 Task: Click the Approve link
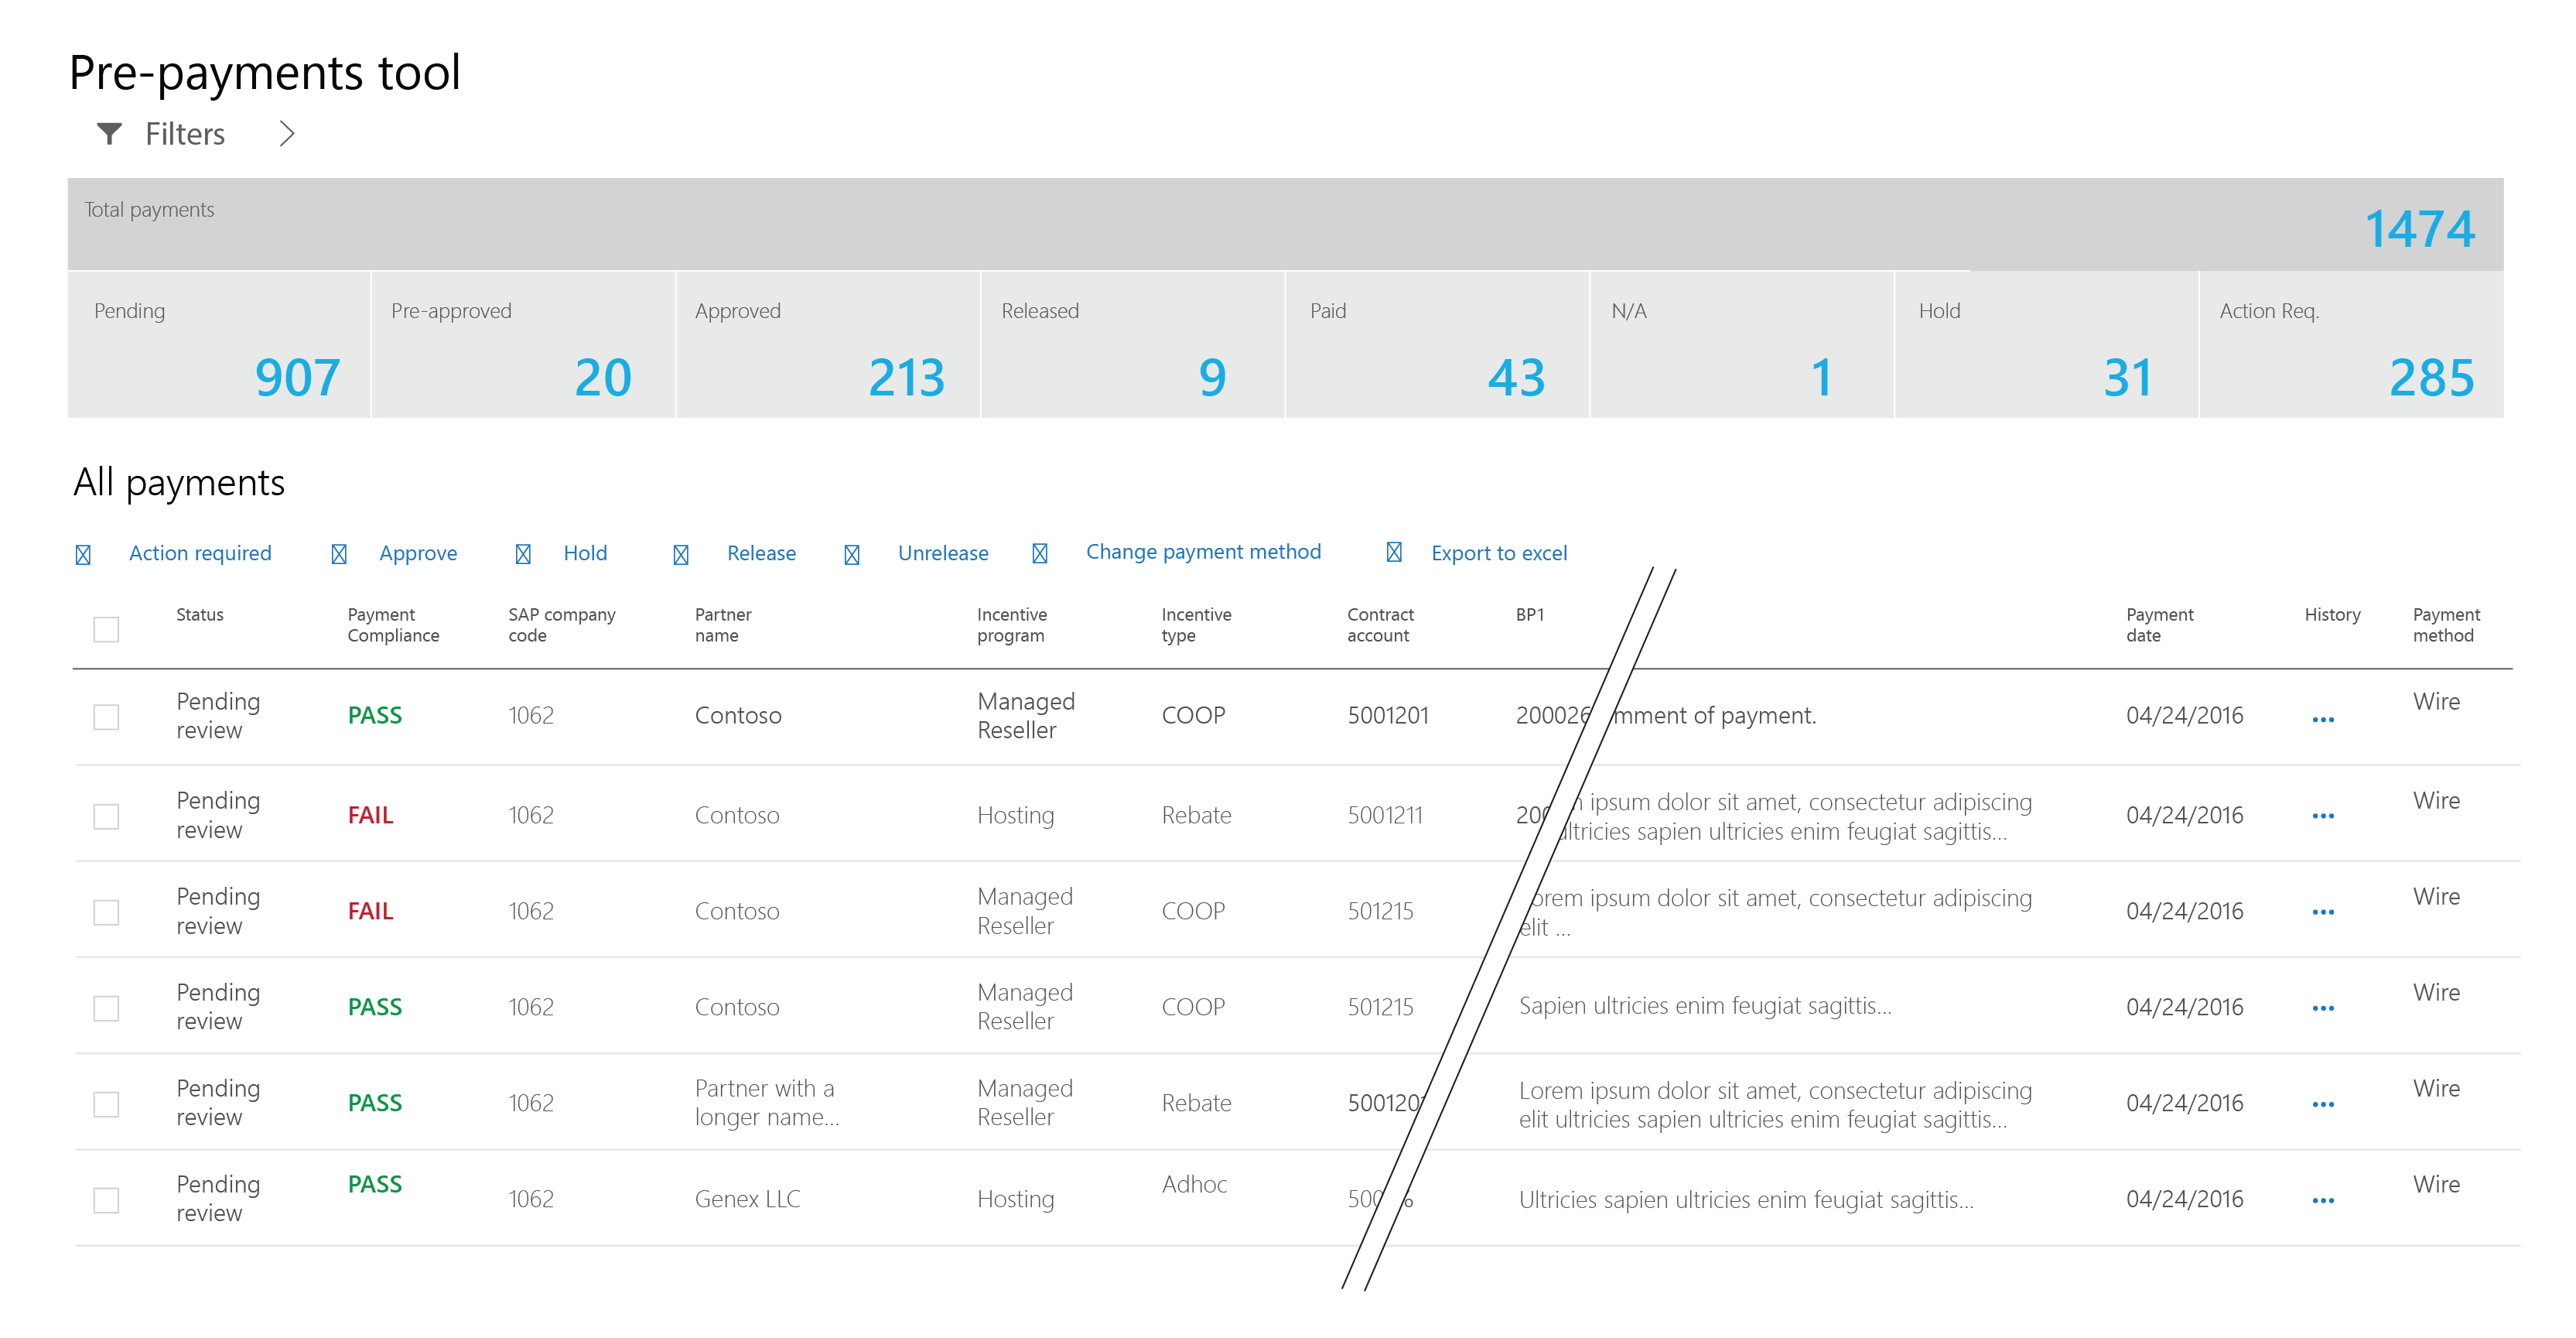418,552
